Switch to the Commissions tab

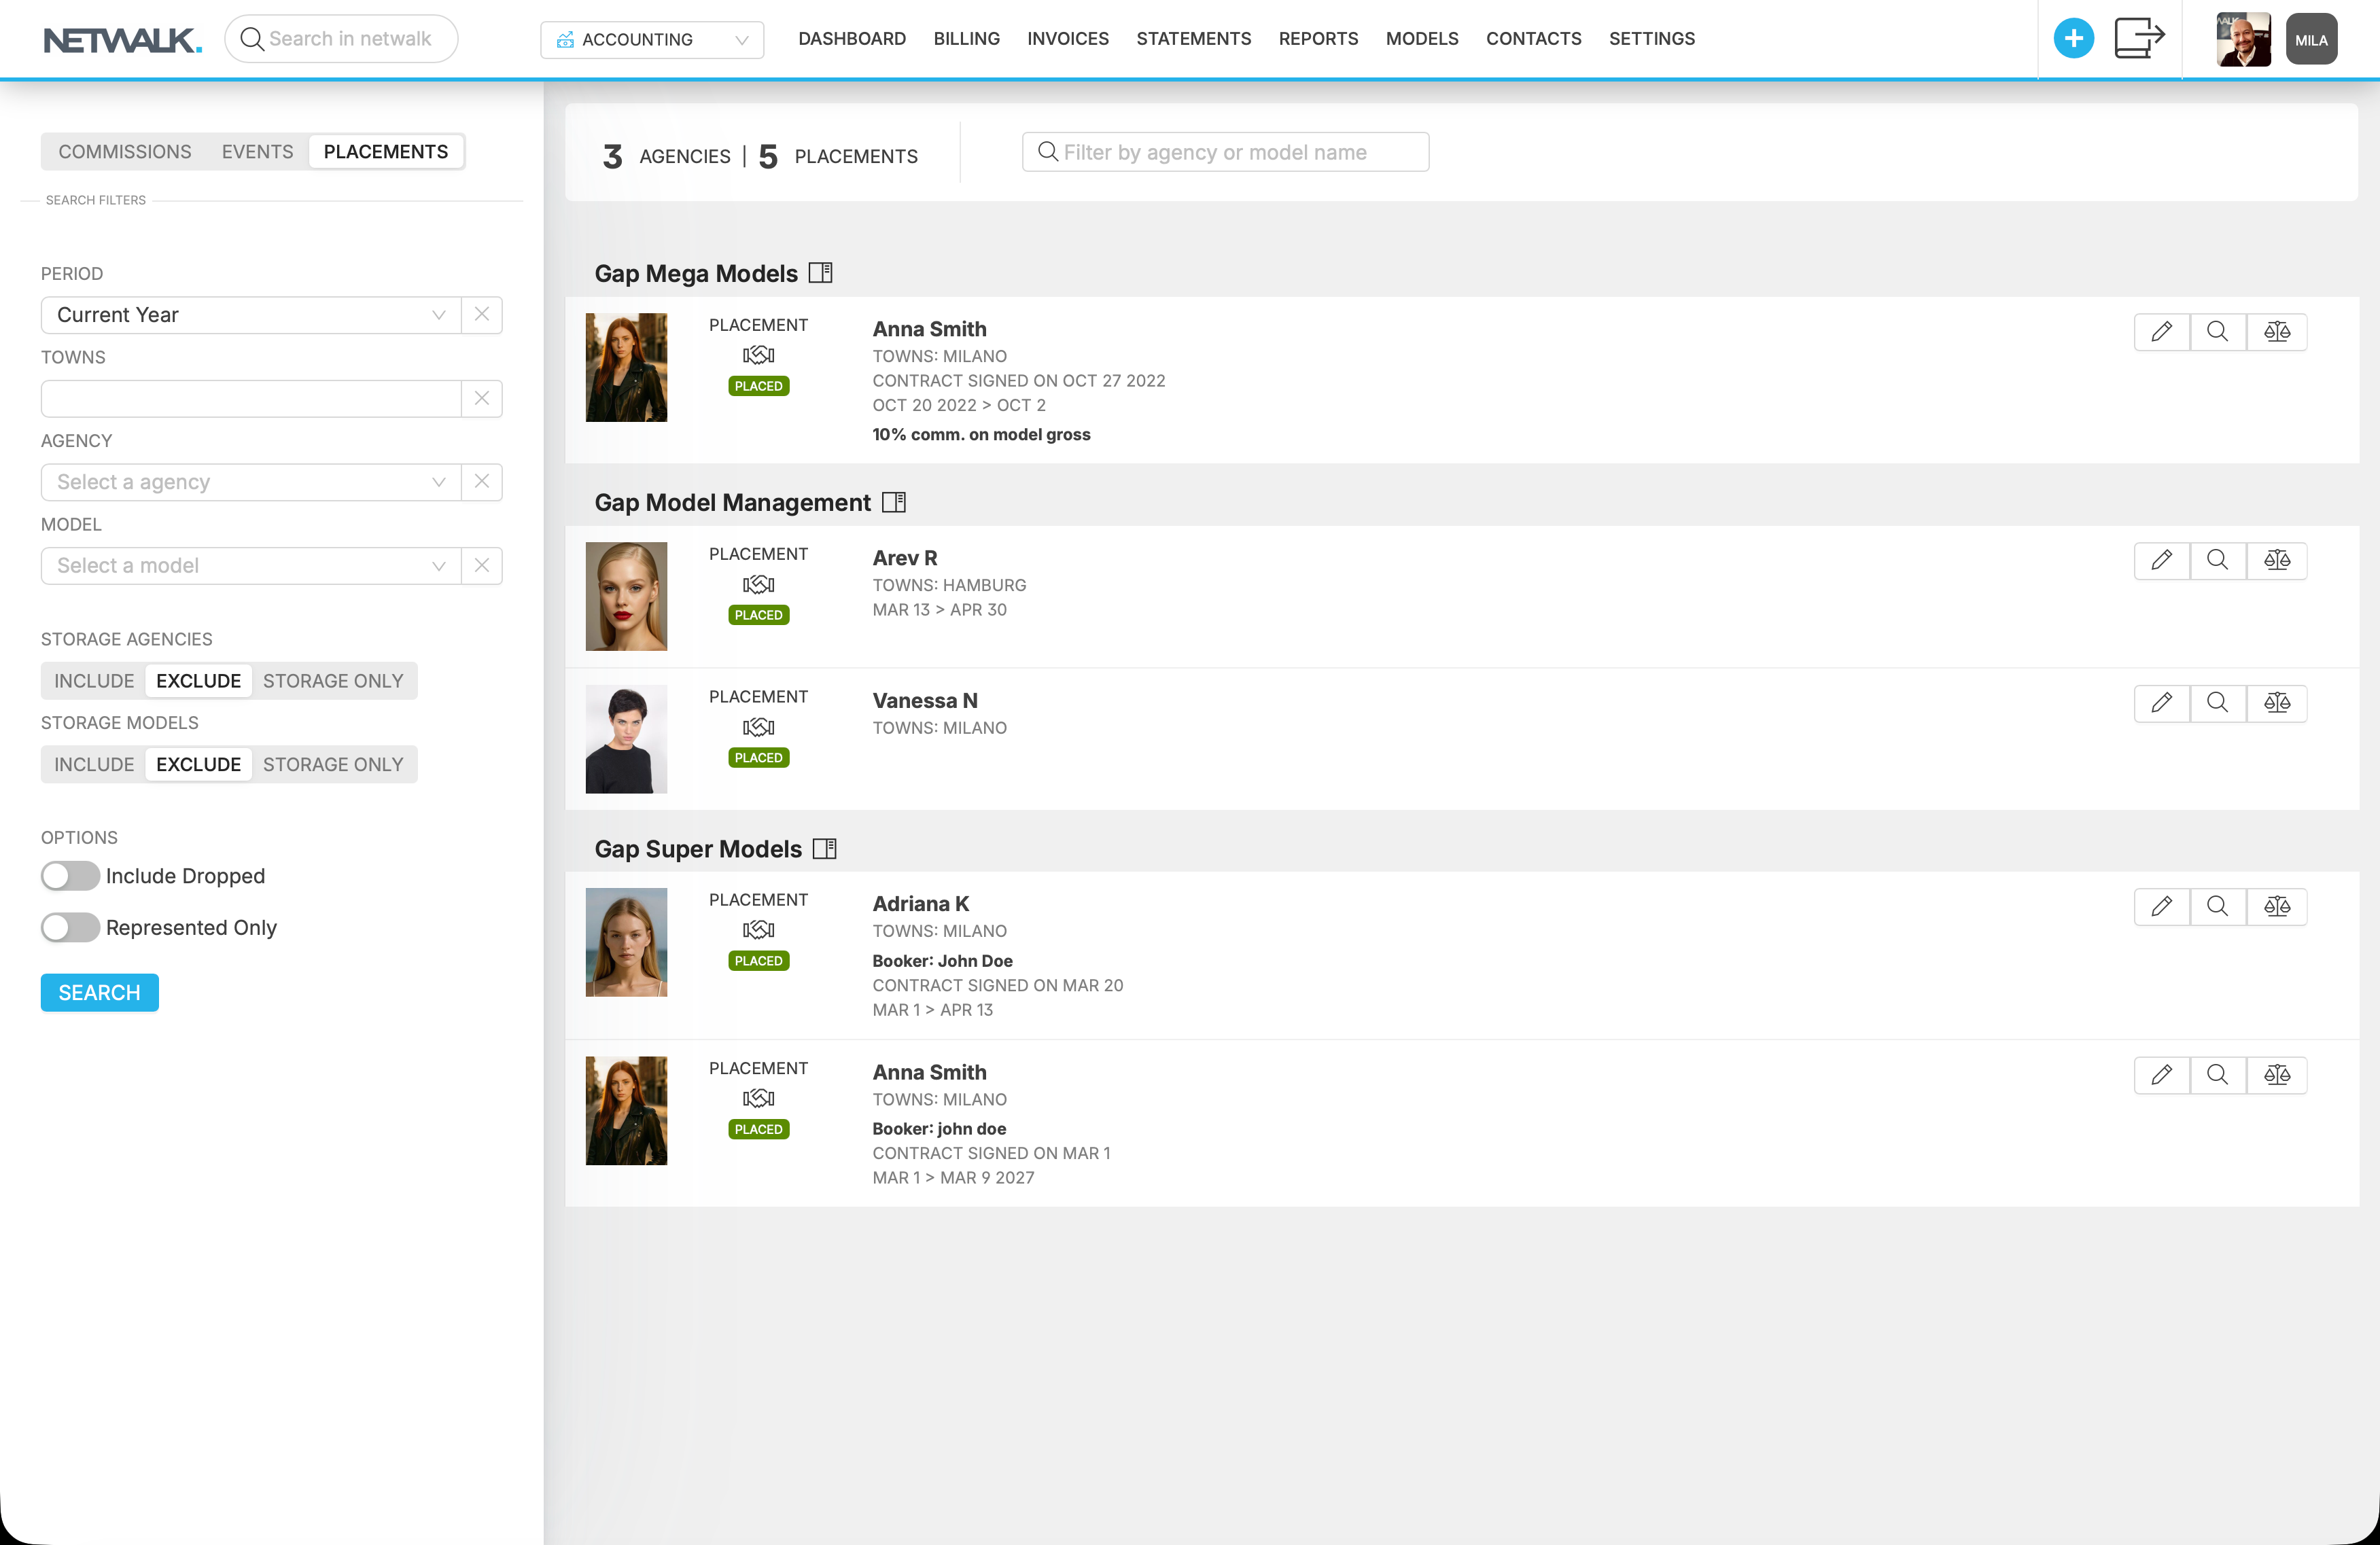(124, 152)
